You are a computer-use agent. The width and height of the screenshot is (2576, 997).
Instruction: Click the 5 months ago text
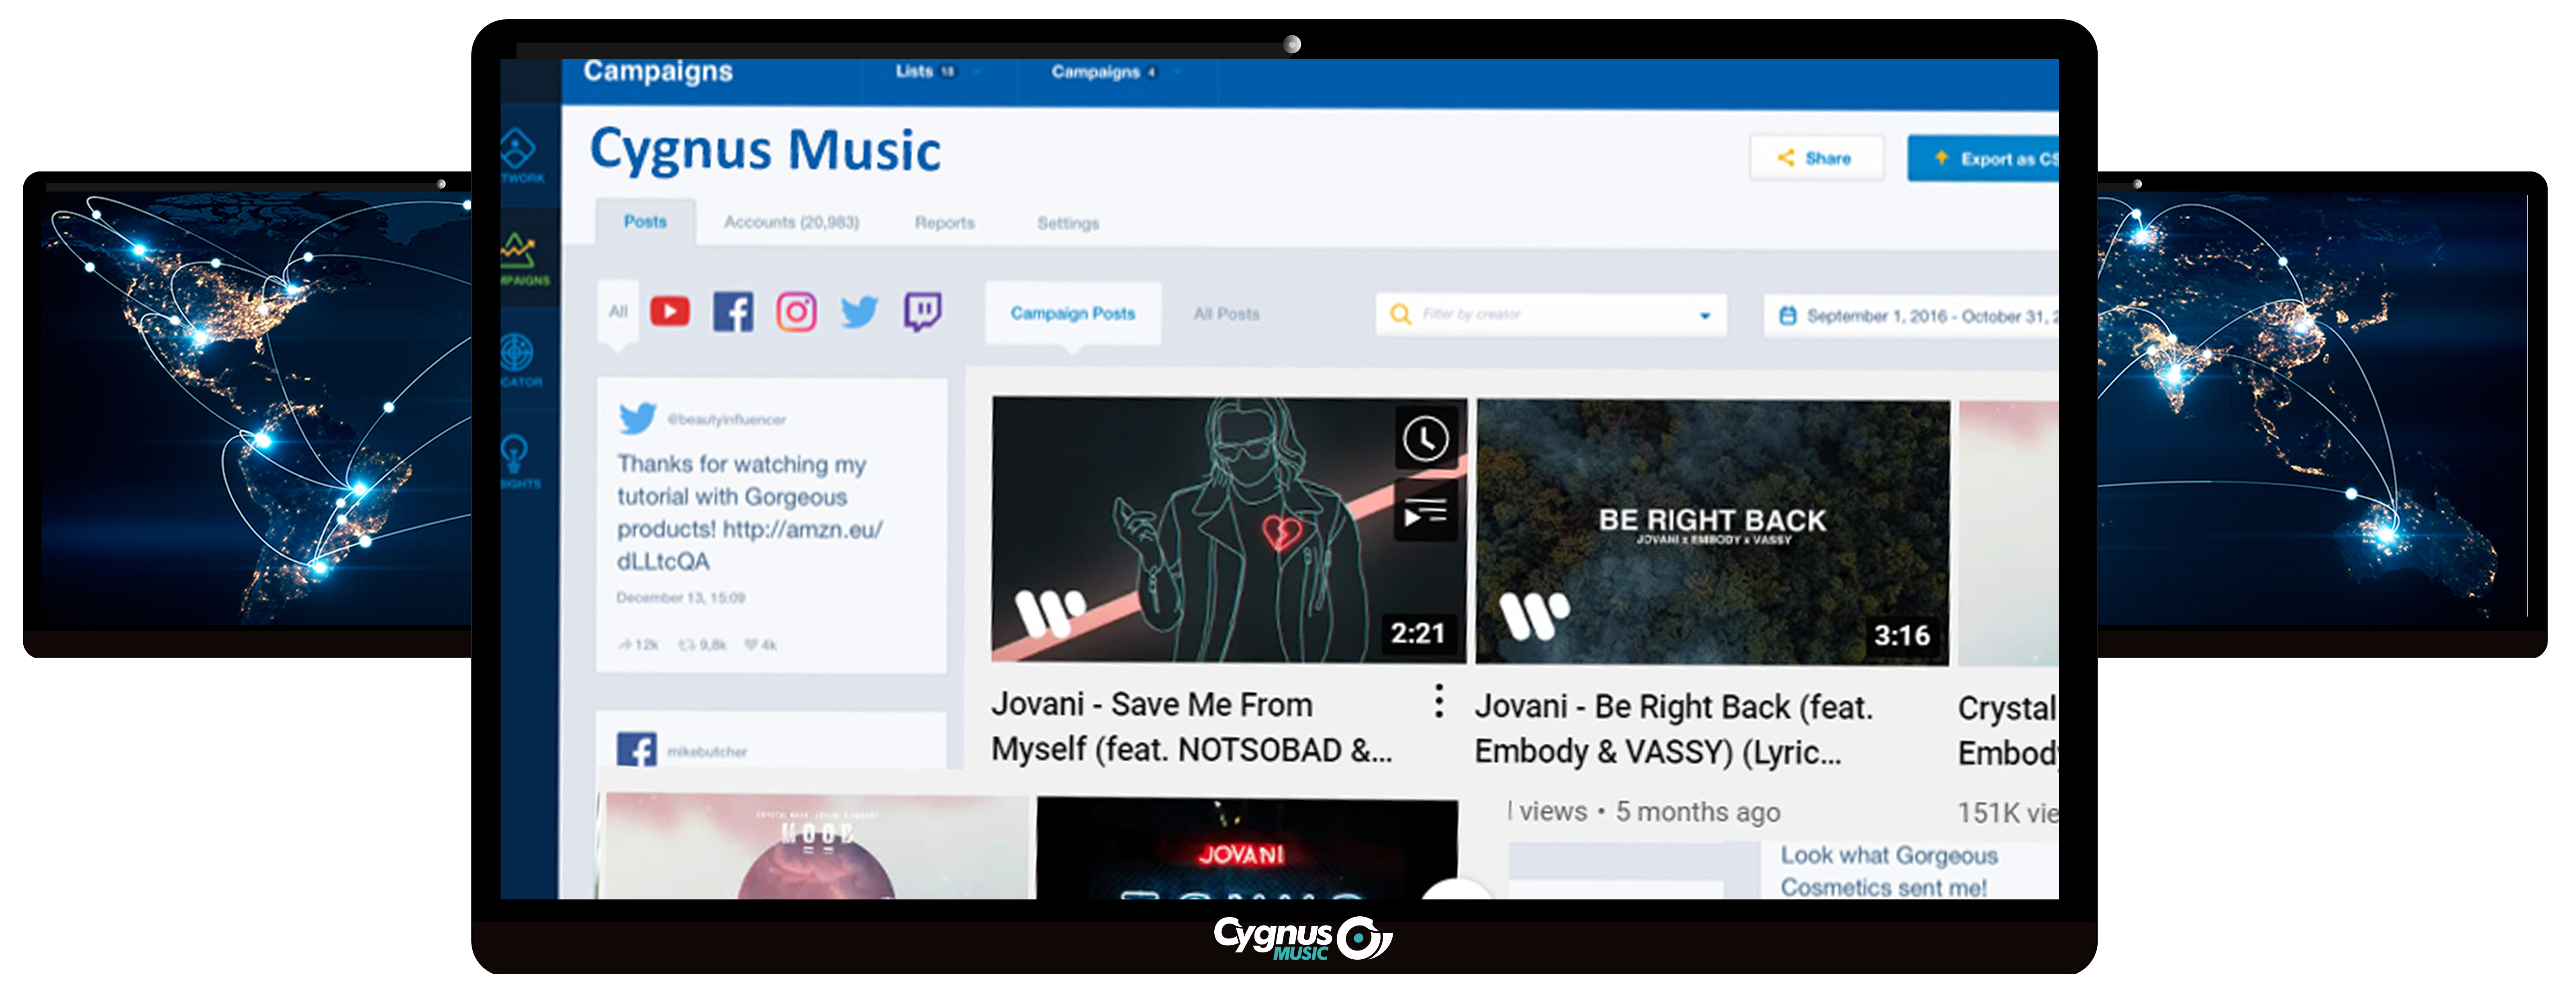pyautogui.click(x=1698, y=812)
